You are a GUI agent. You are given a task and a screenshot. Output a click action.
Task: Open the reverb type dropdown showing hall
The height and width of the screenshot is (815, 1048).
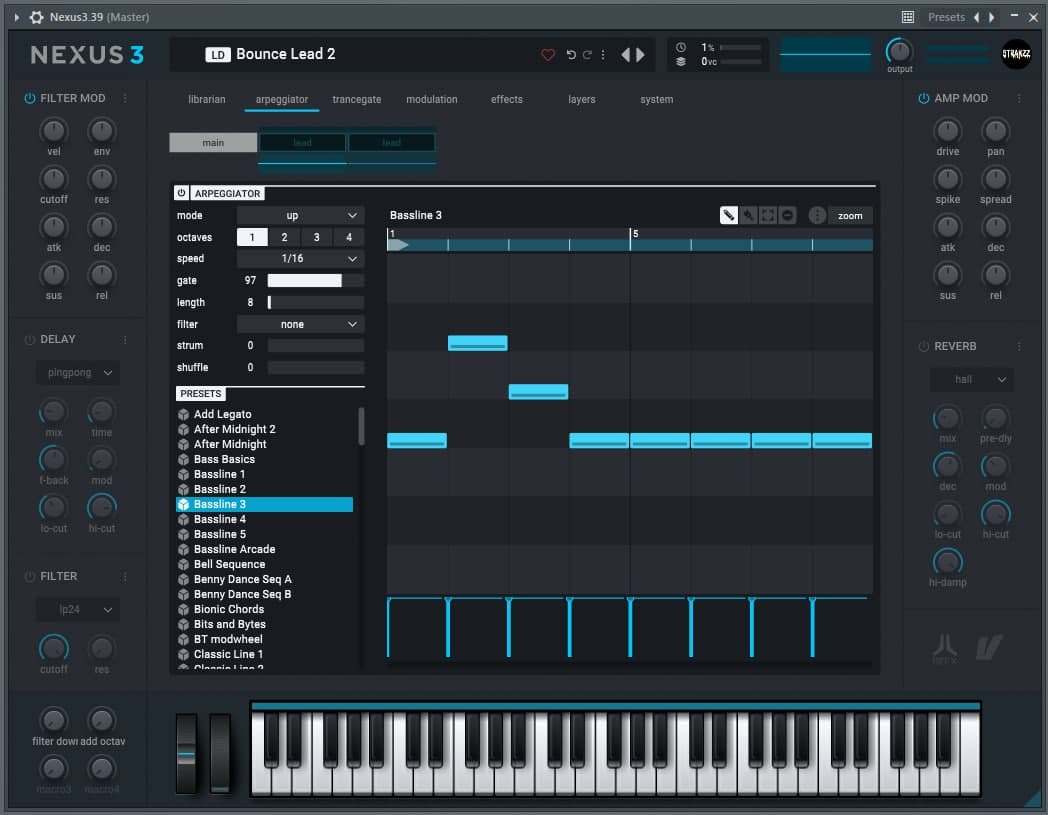(x=972, y=379)
